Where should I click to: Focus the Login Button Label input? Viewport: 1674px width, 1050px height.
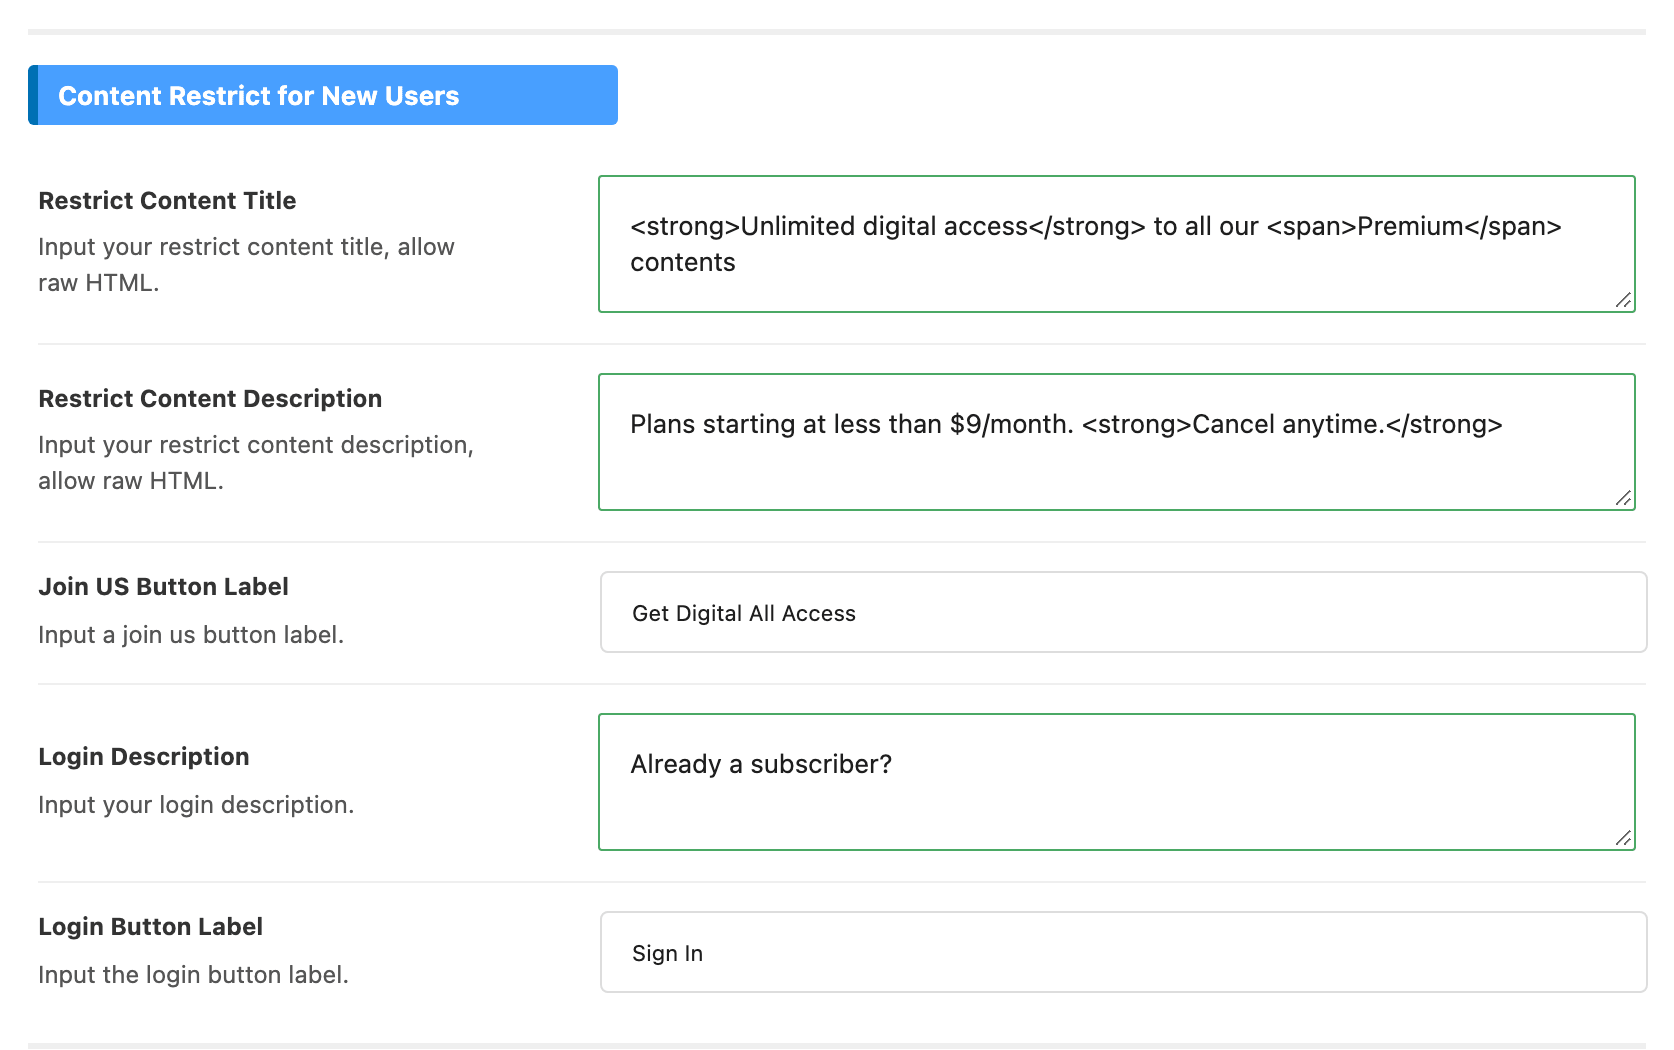pos(1123,952)
